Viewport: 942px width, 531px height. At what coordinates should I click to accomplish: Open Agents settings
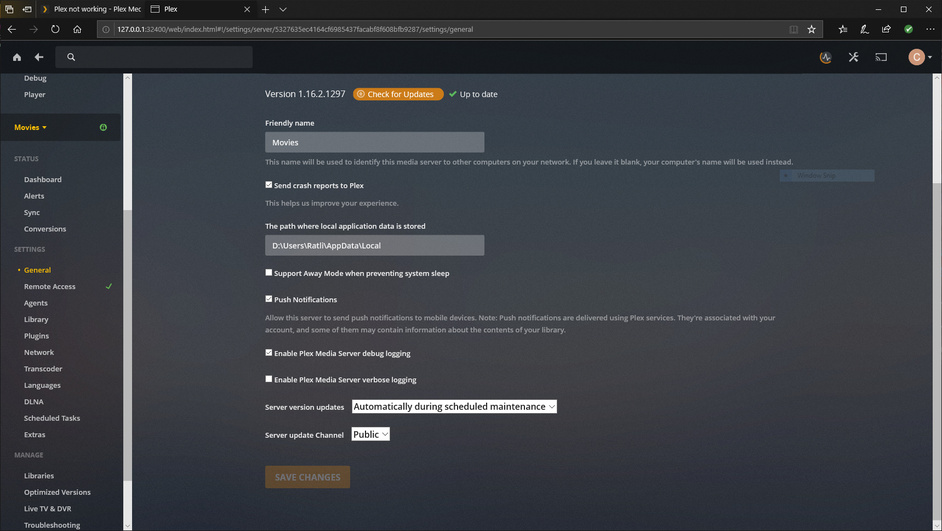point(35,303)
